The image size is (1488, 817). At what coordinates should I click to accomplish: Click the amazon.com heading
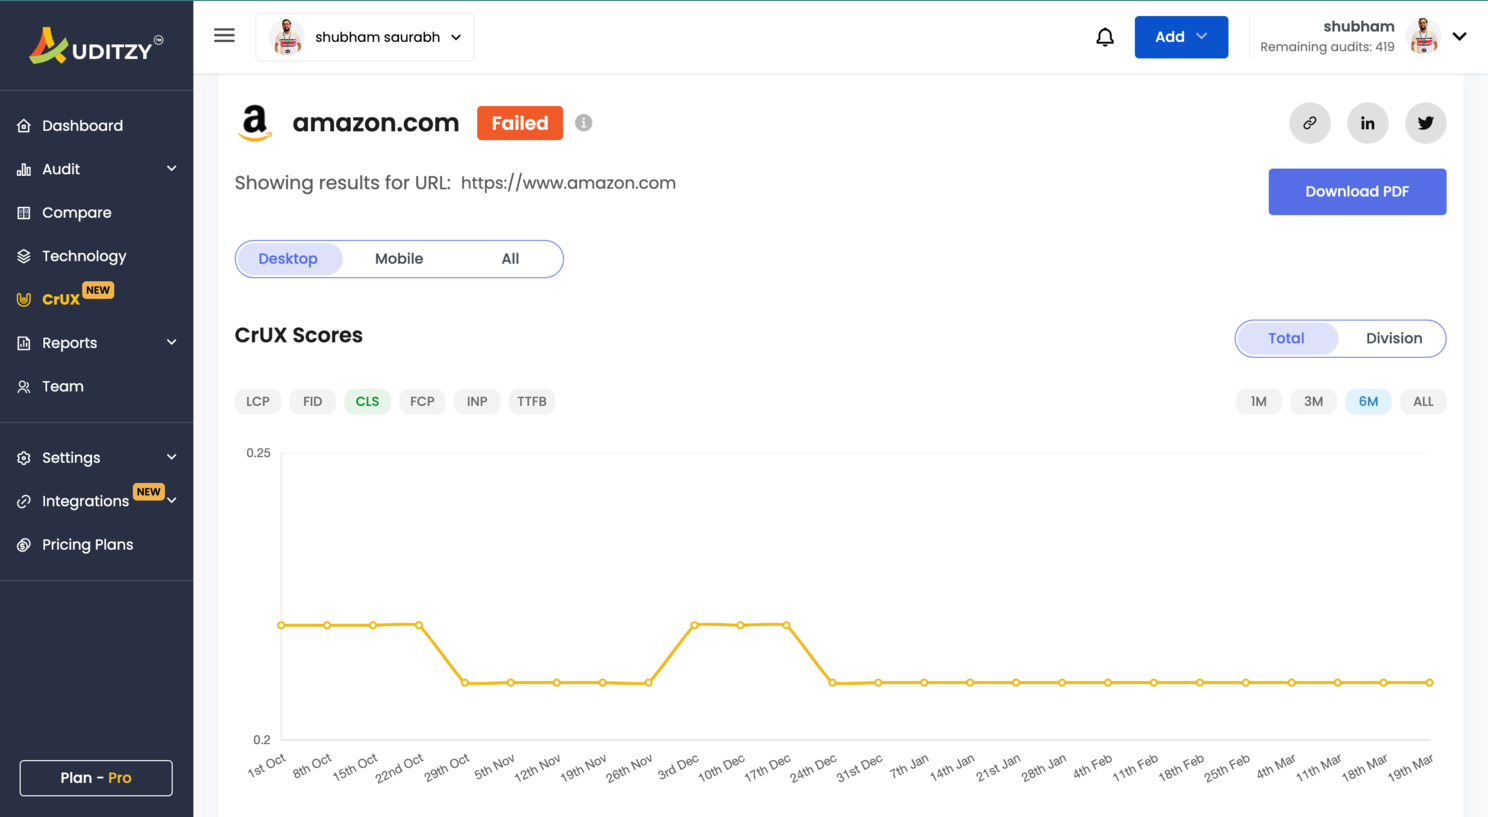[x=376, y=123]
